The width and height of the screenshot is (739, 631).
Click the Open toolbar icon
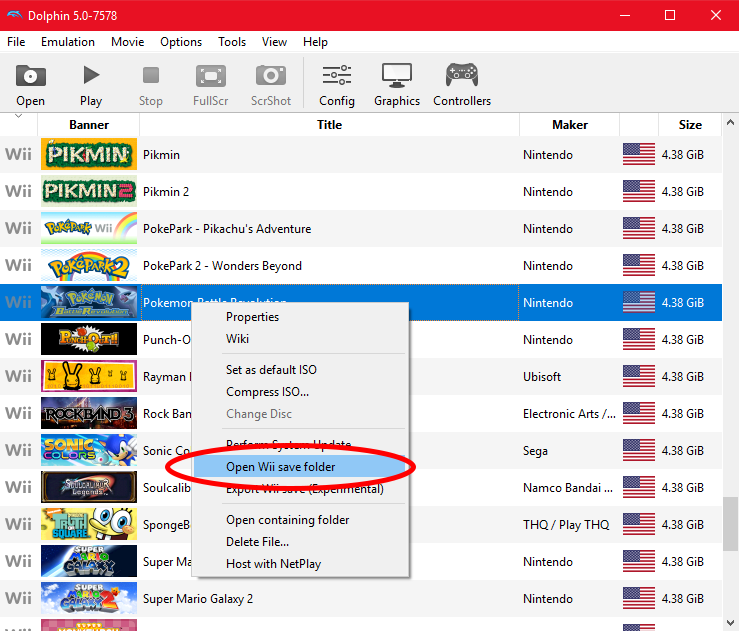click(30, 85)
